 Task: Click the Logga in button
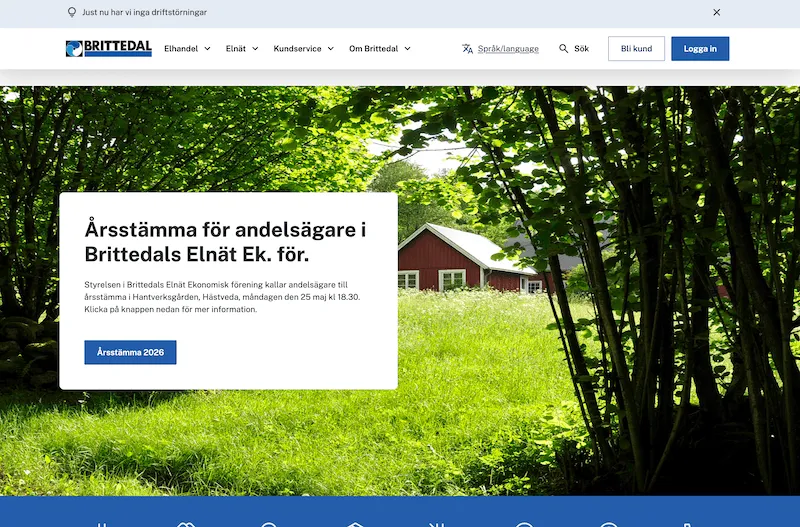[x=700, y=48]
